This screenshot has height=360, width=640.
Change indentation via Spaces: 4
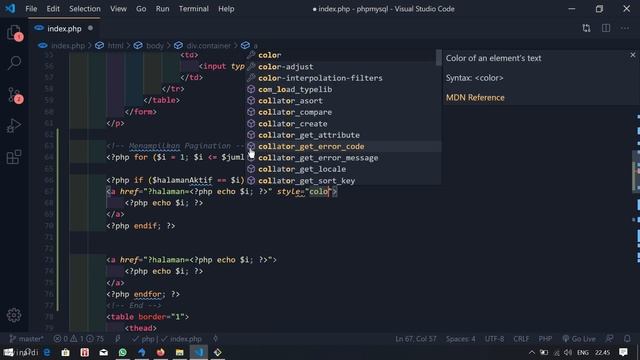pyautogui.click(x=460, y=339)
